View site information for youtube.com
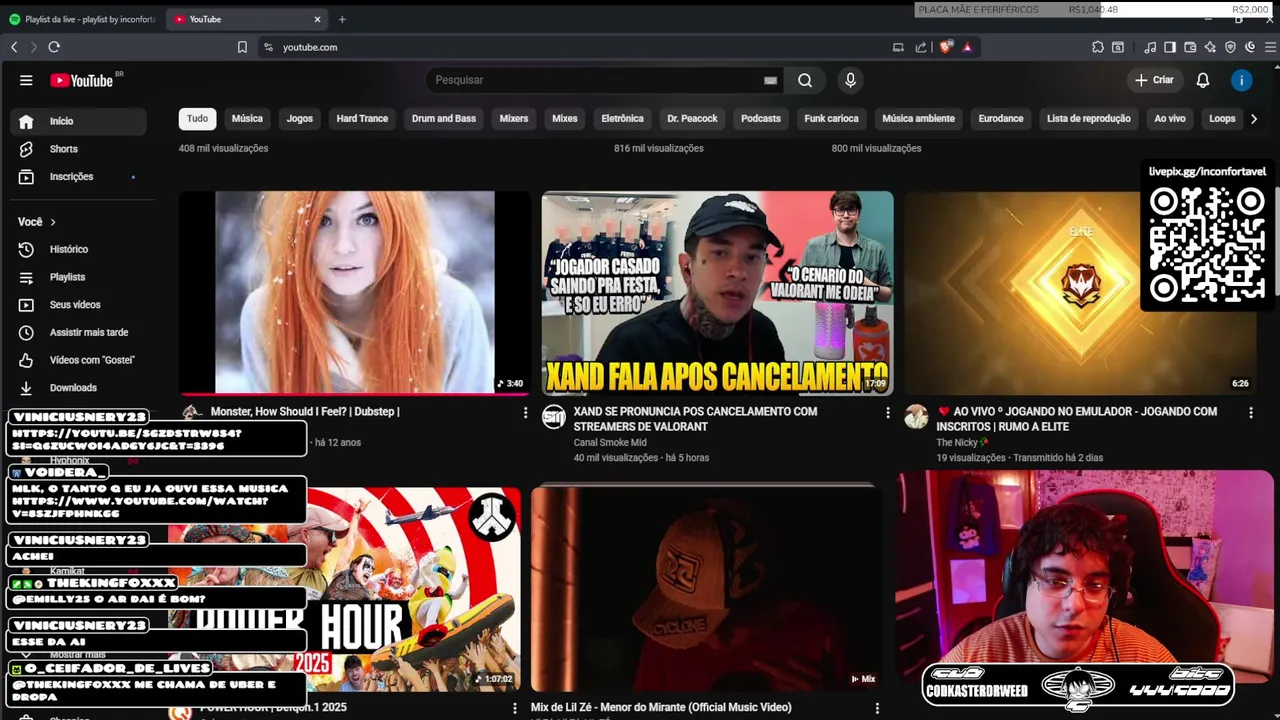The width and height of the screenshot is (1280, 720). (268, 47)
